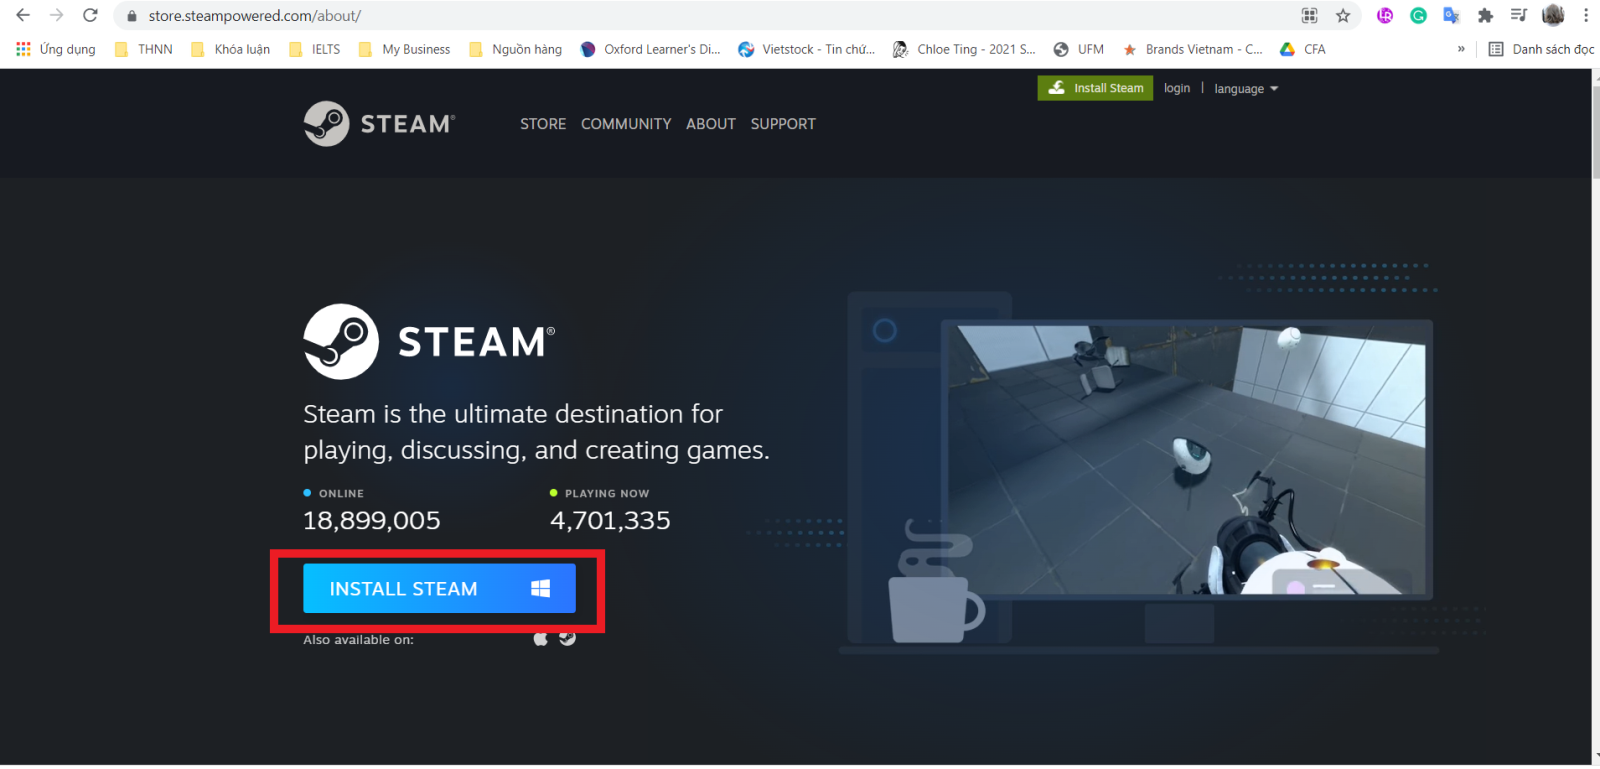1600x769 pixels.
Task: Open Danh sách đọc reading list
Action: click(1541, 49)
